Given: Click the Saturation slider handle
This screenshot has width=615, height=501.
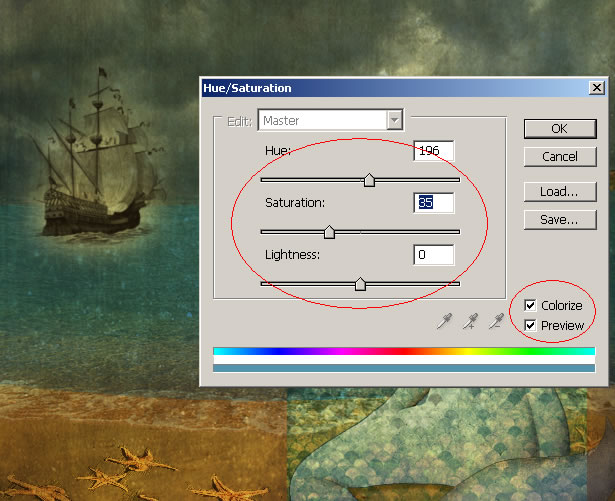Looking at the screenshot, I should click(329, 232).
